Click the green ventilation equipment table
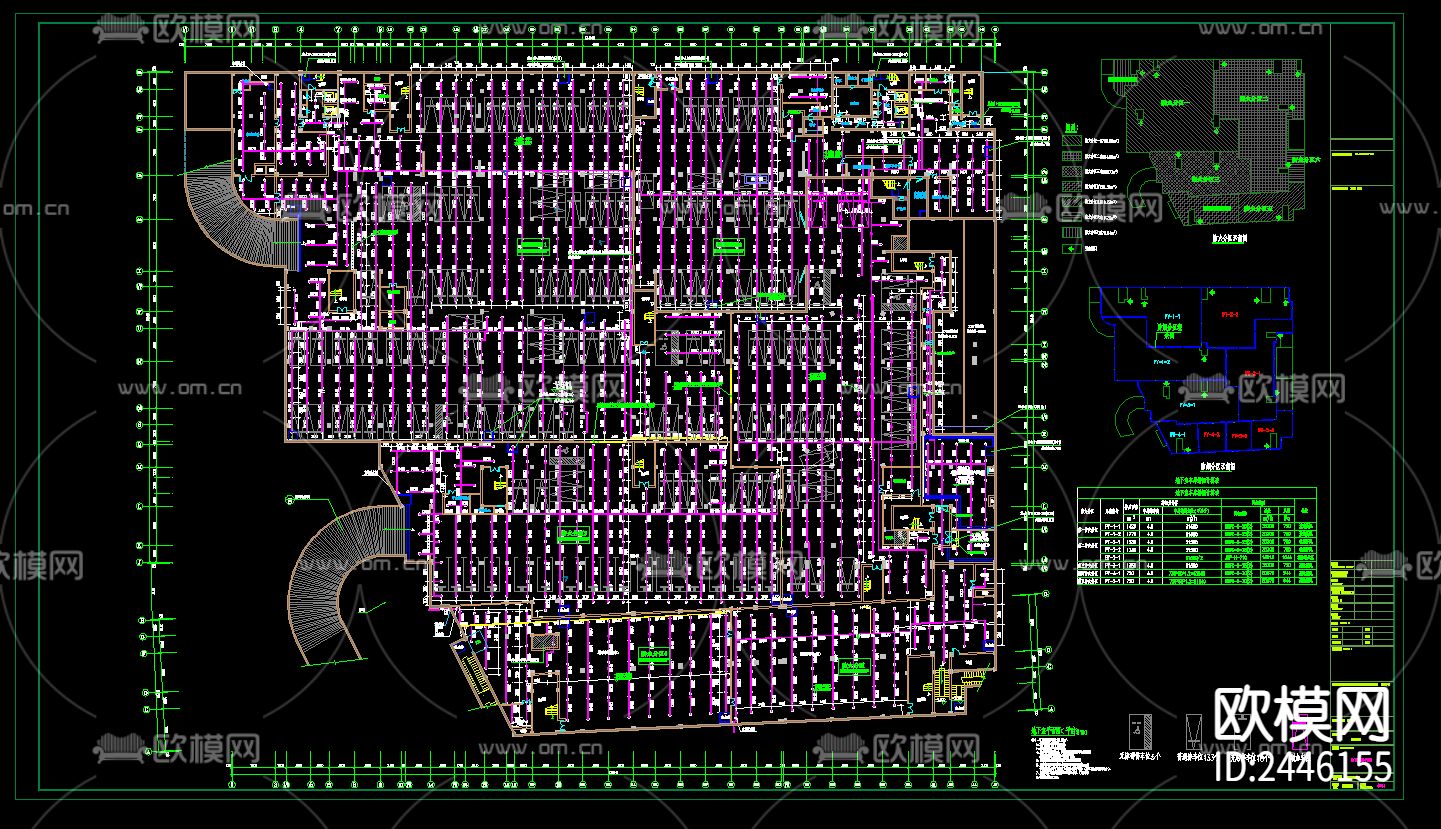Screen dimensions: 1441x829 click(1196, 538)
